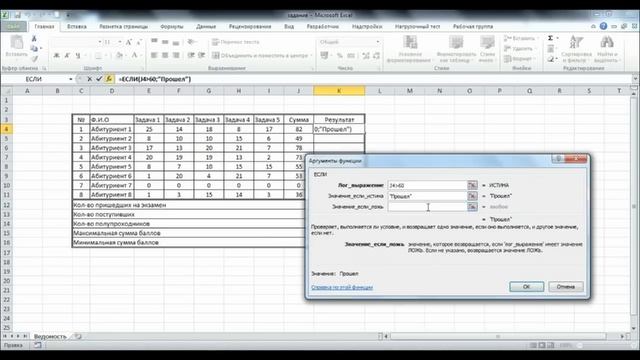The width and height of the screenshot is (640, 360).
Task: Open the font size dropdown arrow
Action: point(120,42)
